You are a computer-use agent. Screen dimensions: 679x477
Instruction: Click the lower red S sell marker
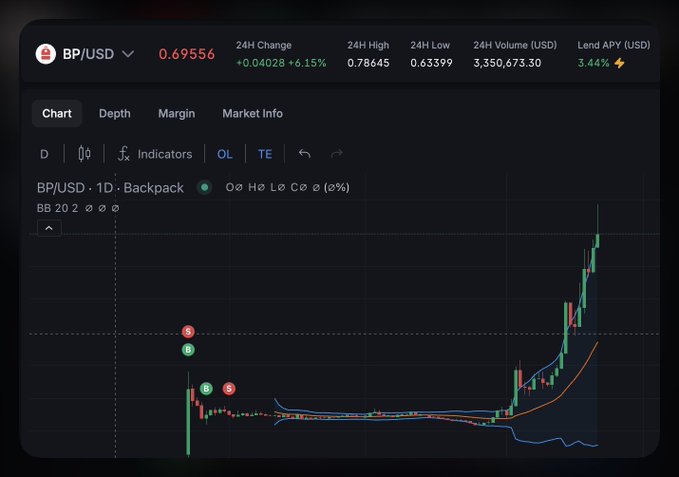pyautogui.click(x=229, y=389)
